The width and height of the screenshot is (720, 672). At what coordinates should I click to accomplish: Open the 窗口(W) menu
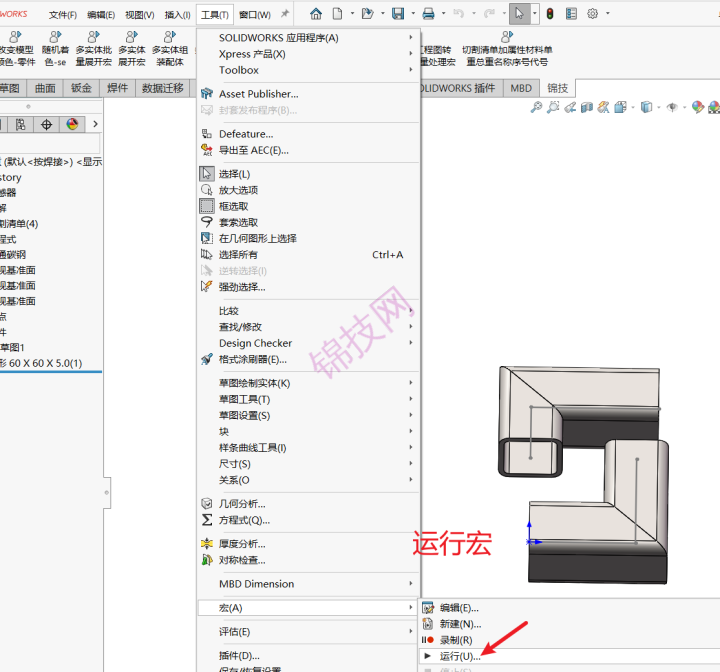coord(255,15)
